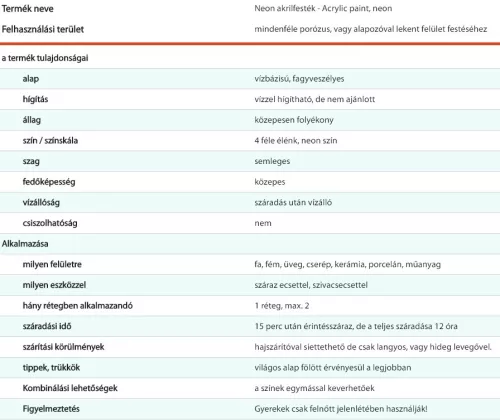Select the 'szag' row label
The width and height of the screenshot is (500, 420).
[x=31, y=162]
